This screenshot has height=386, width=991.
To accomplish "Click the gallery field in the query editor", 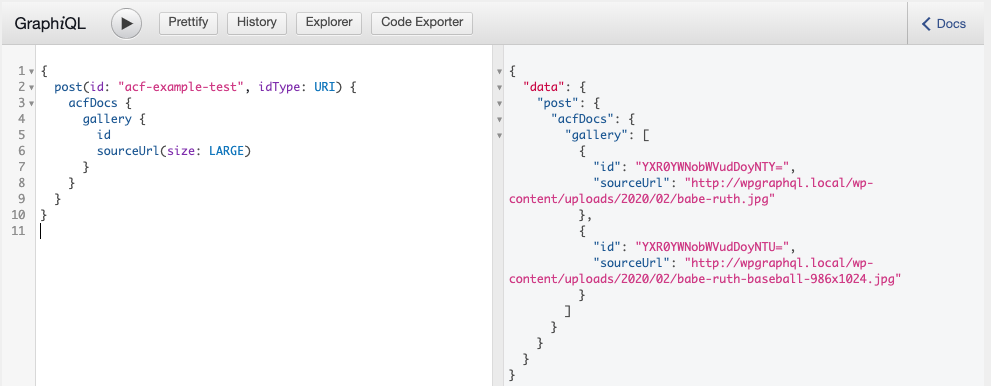I will 107,119.
